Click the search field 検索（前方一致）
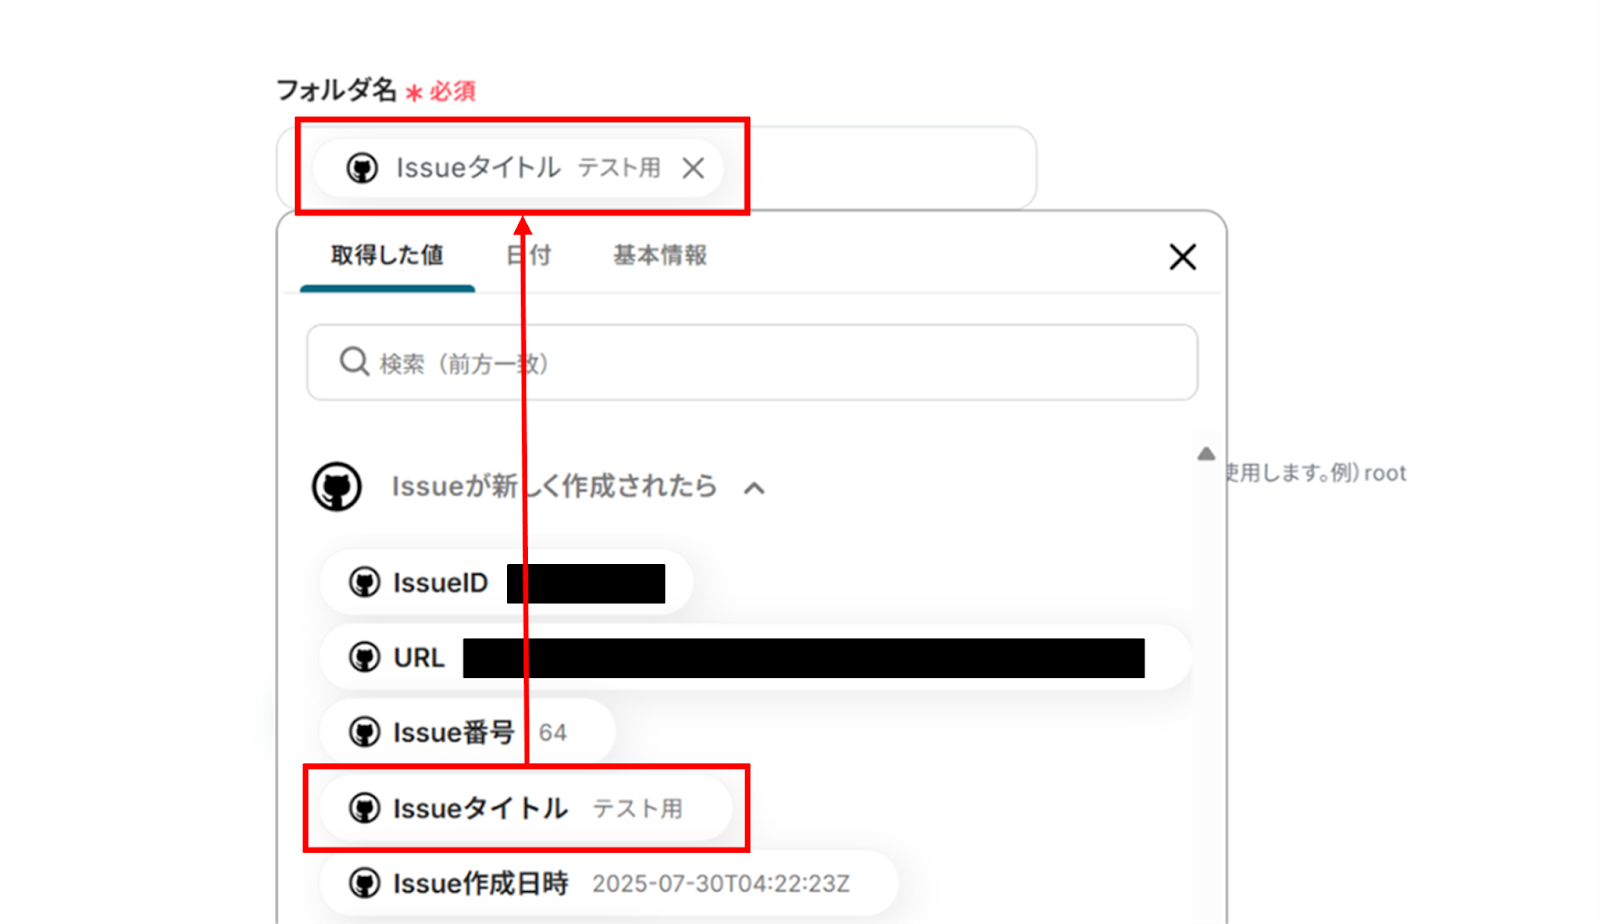Viewport: 1600px width, 924px height. tap(752, 362)
